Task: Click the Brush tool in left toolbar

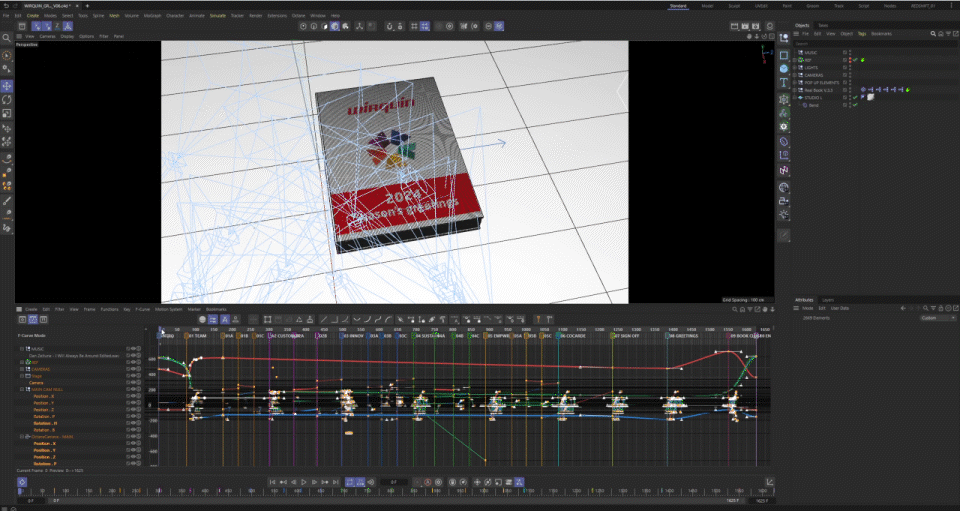Action: pos(7,201)
